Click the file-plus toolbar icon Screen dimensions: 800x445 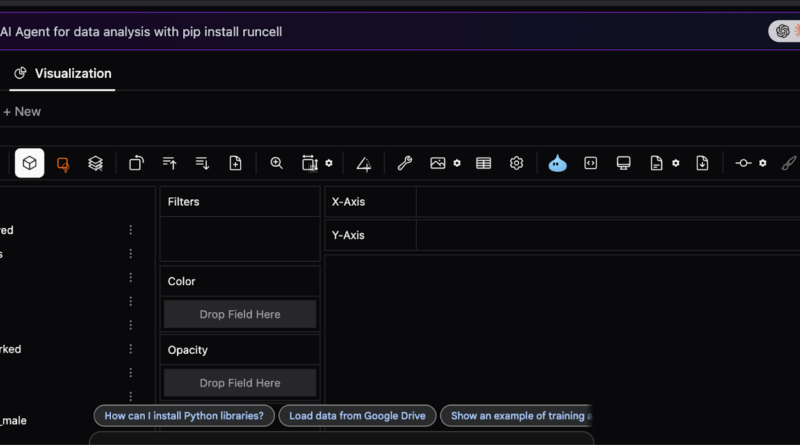(x=235, y=163)
